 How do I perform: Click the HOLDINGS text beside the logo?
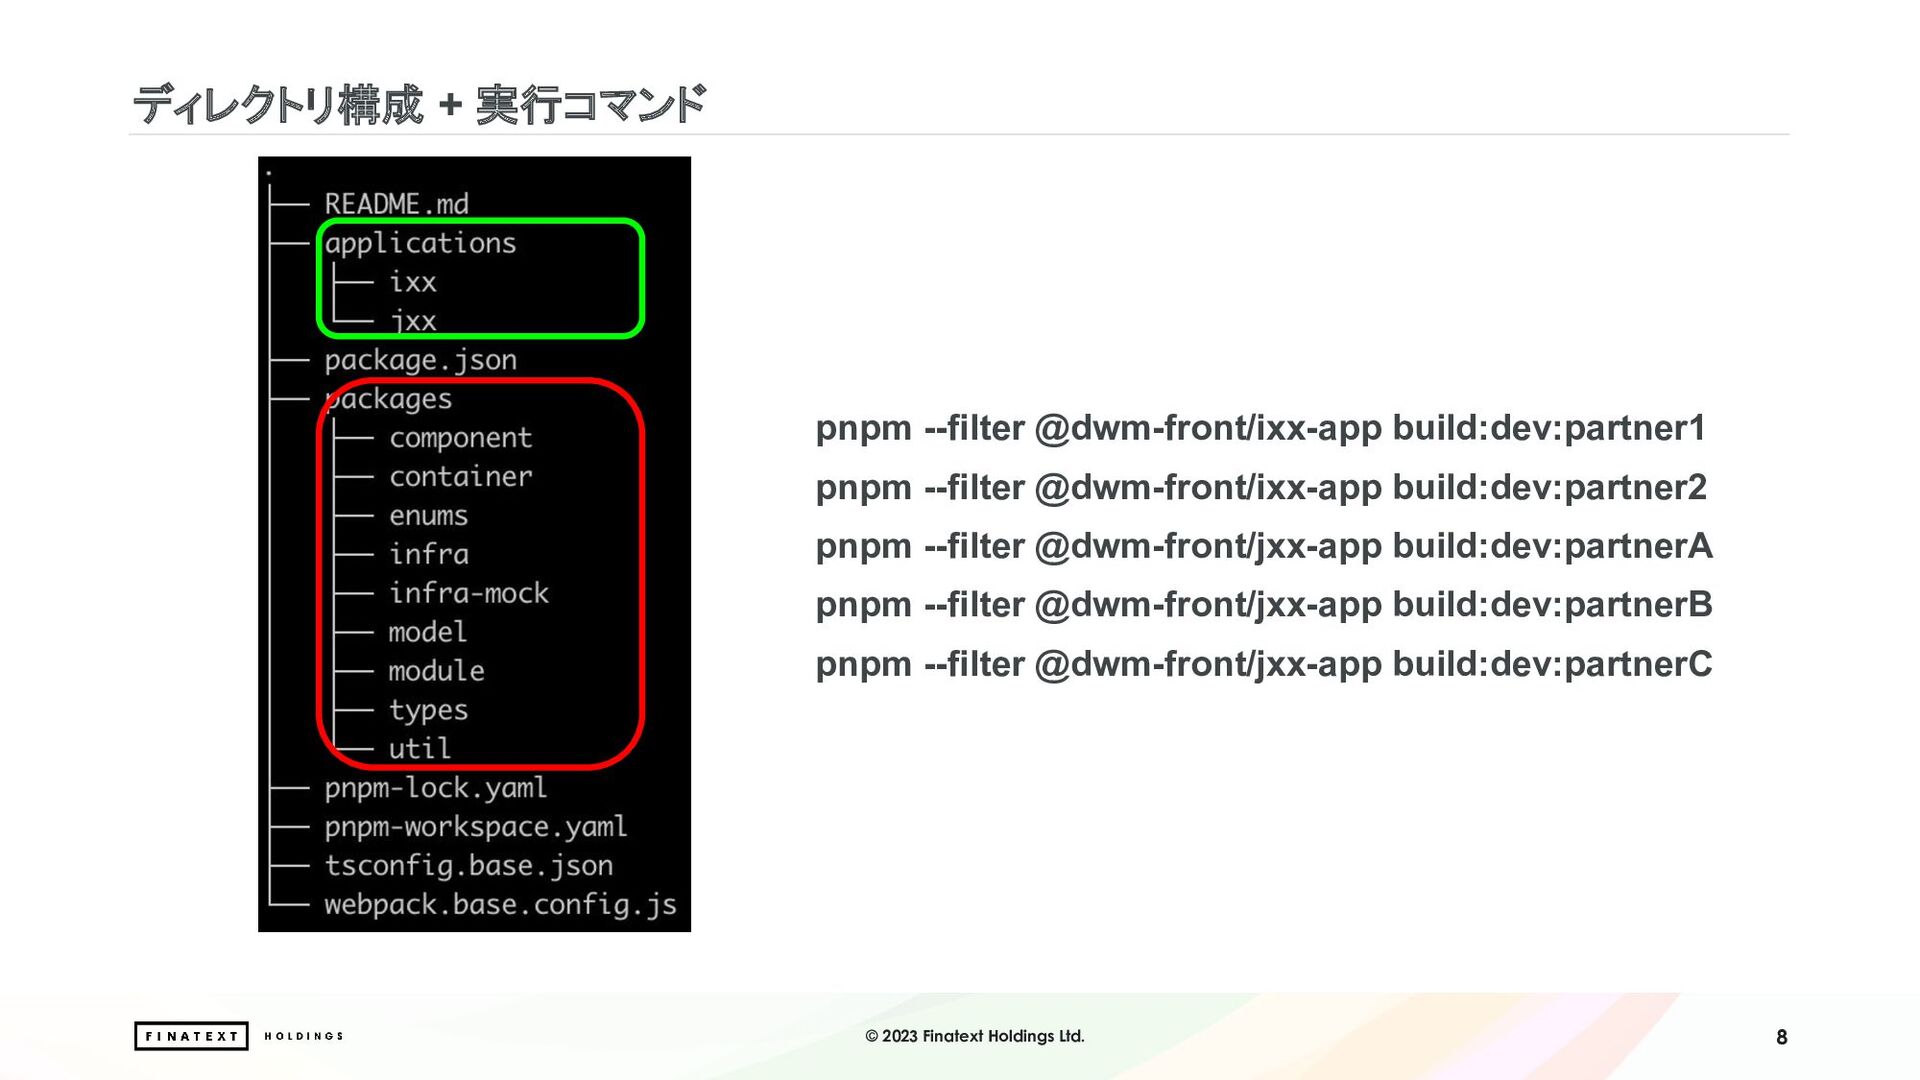[x=304, y=1036]
